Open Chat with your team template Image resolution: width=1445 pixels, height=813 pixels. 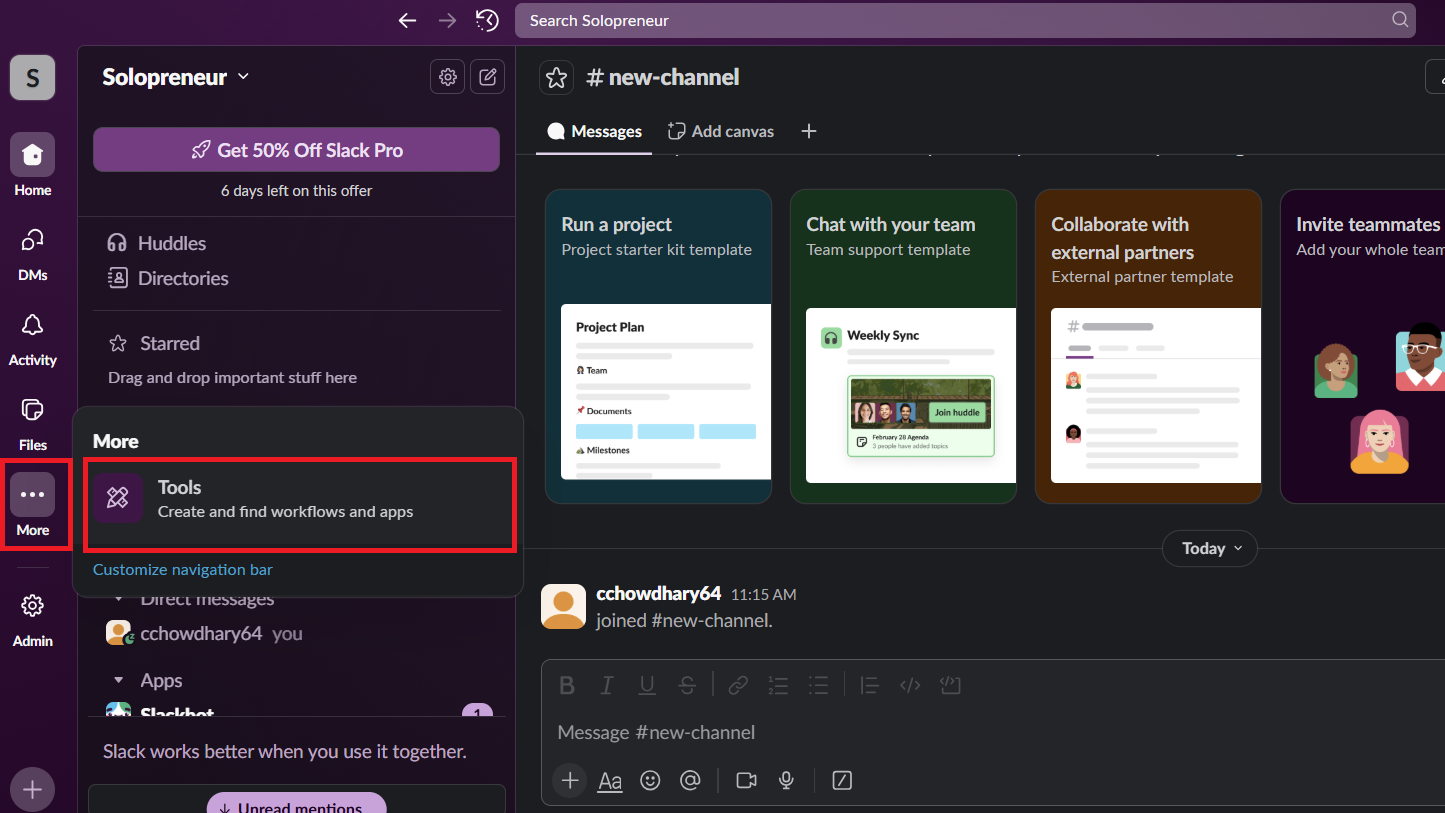[x=903, y=346]
